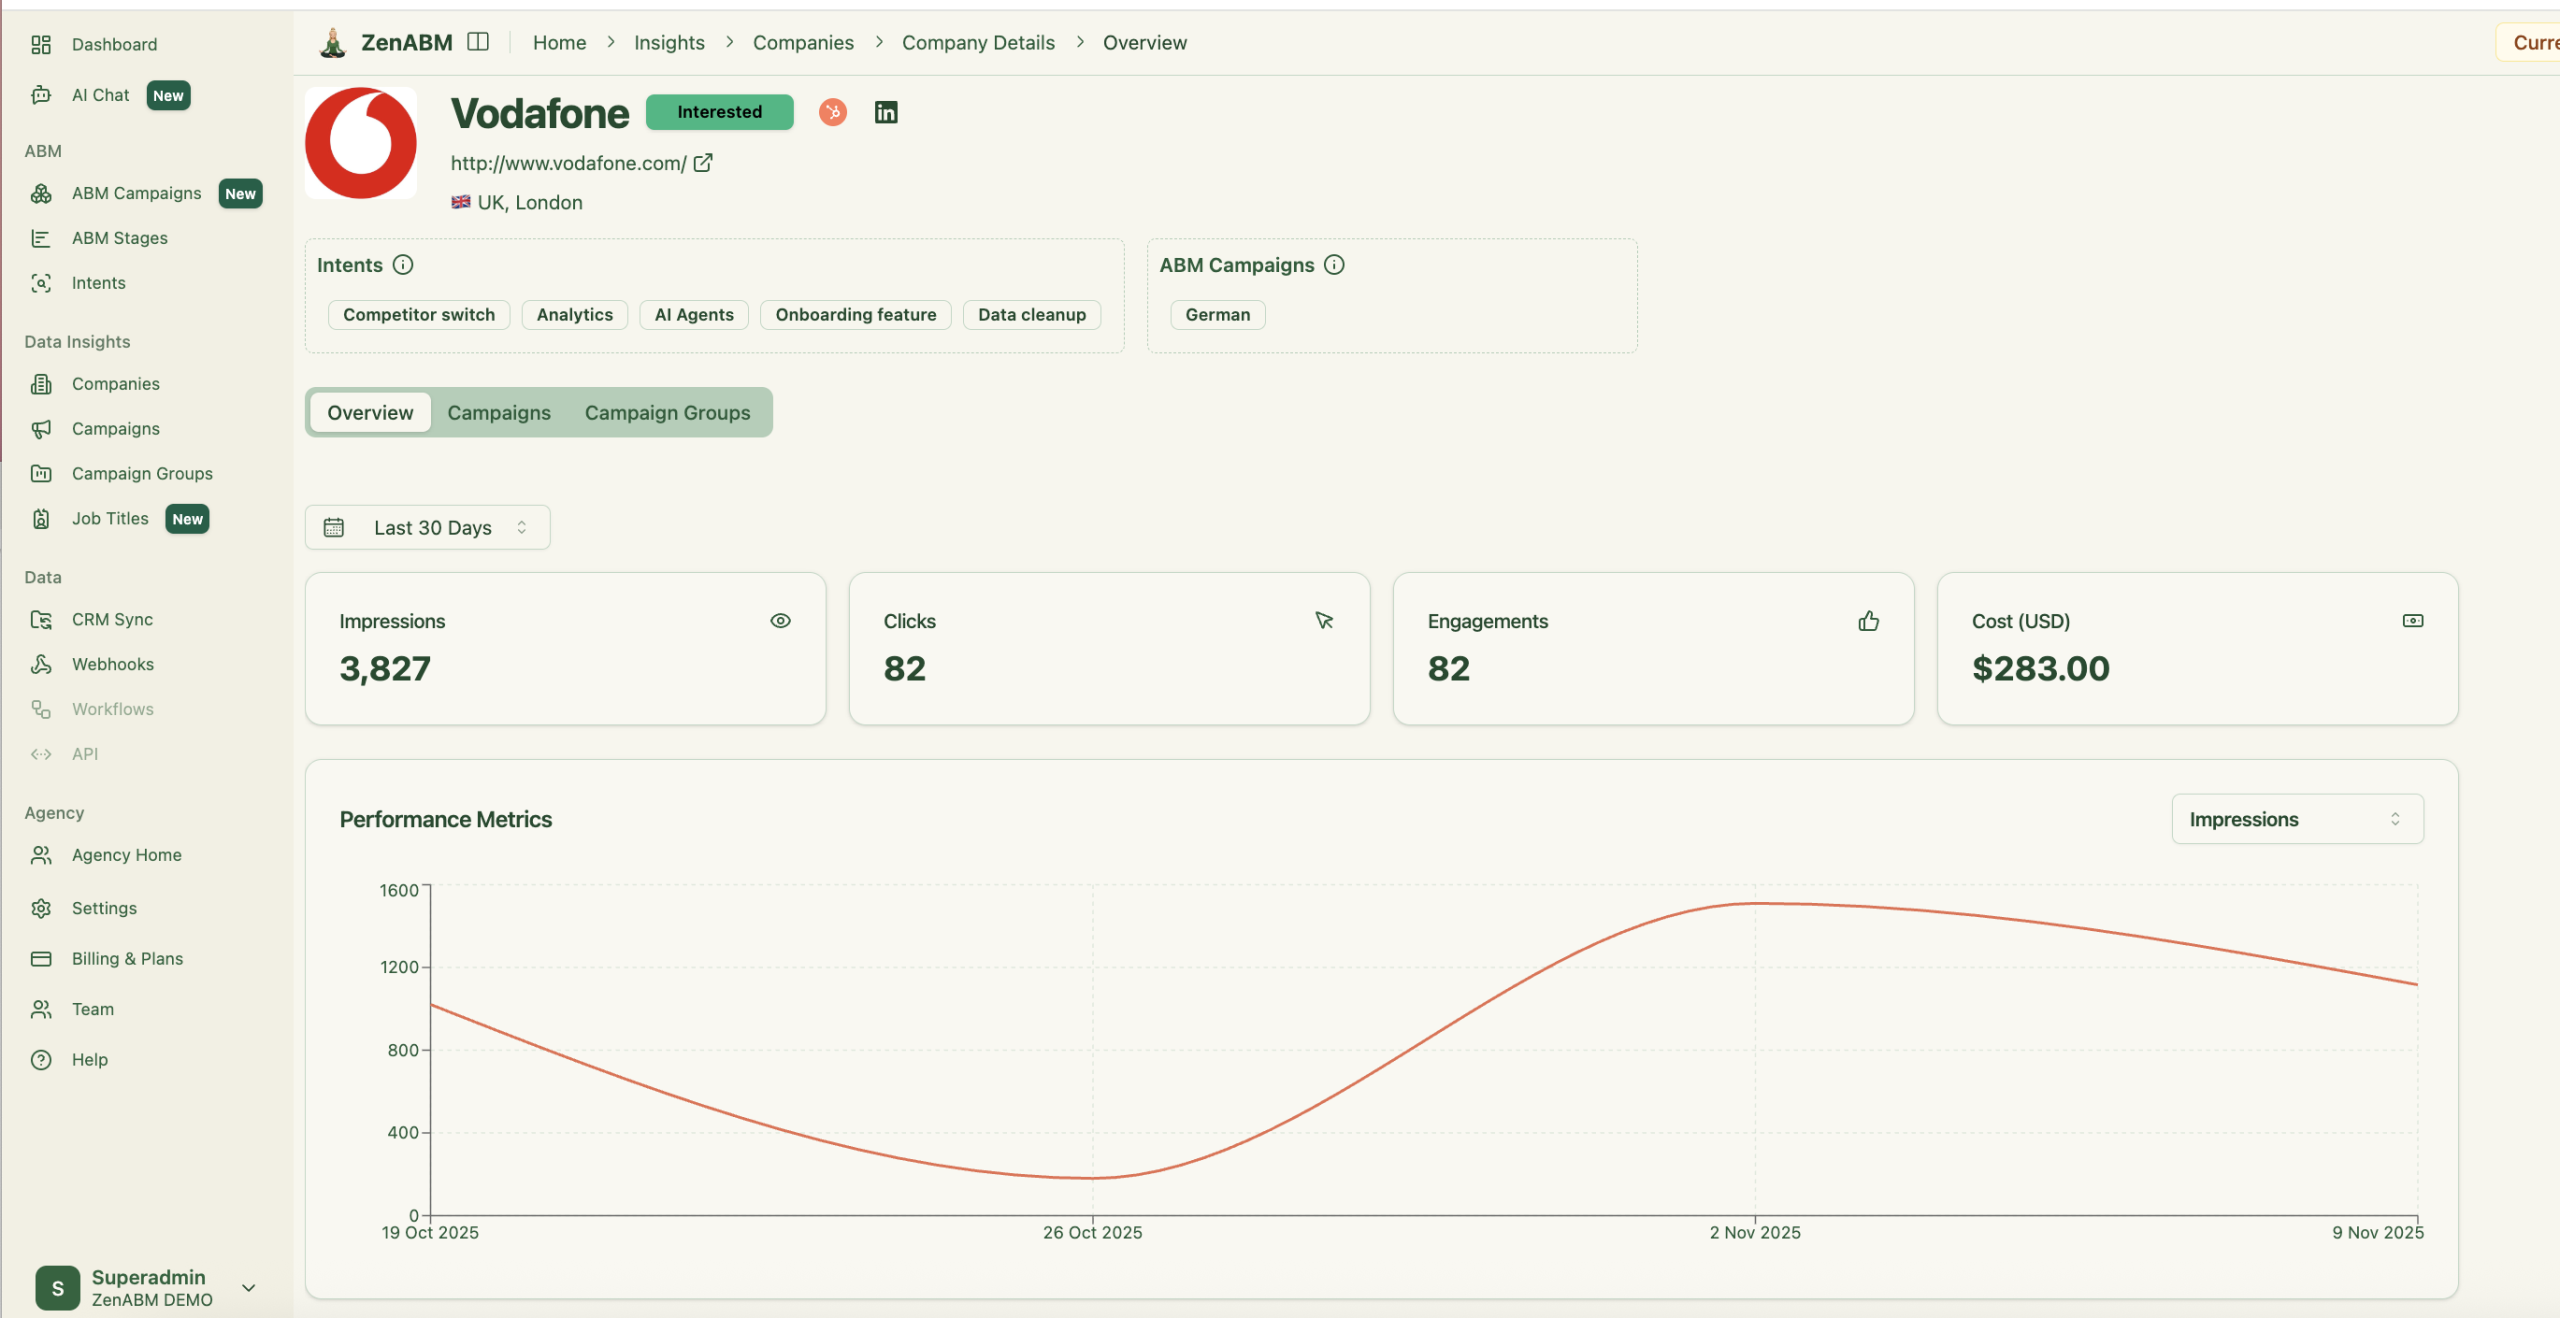Select the Intents sidebar icon

[41, 283]
